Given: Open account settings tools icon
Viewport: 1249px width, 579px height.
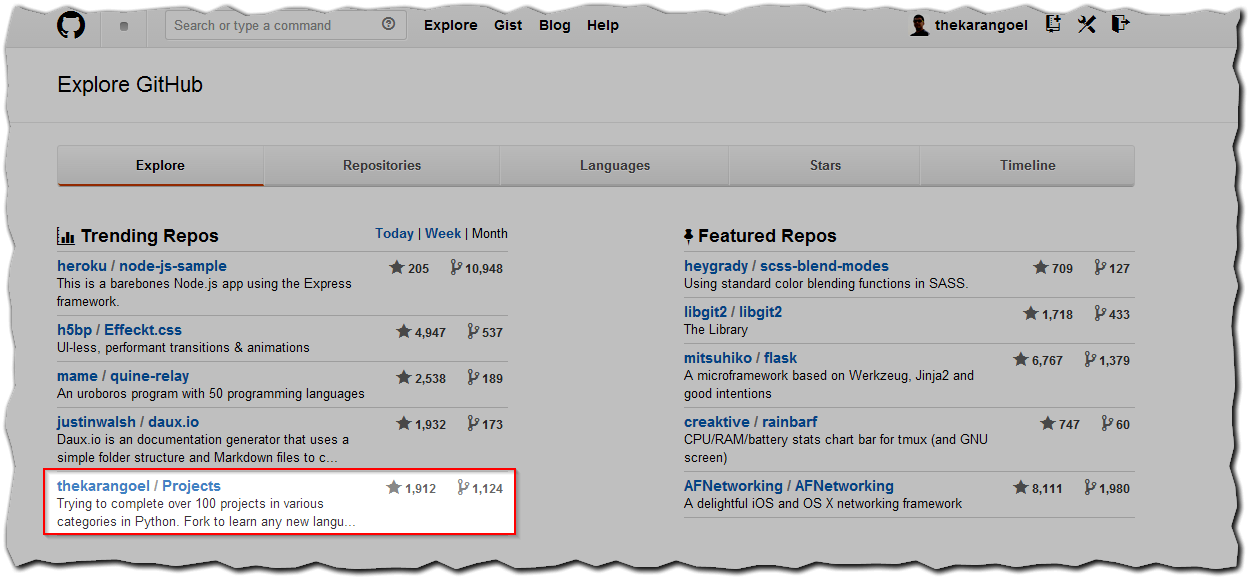Looking at the screenshot, I should [x=1087, y=24].
